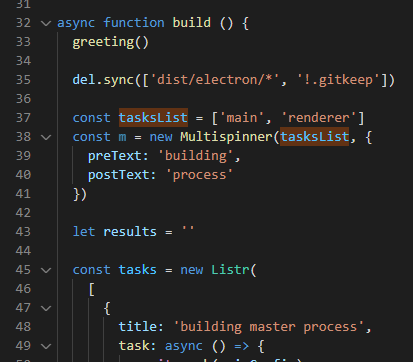Click the 'title' property on line 48
This screenshot has height=362, width=413.
(x=138, y=327)
